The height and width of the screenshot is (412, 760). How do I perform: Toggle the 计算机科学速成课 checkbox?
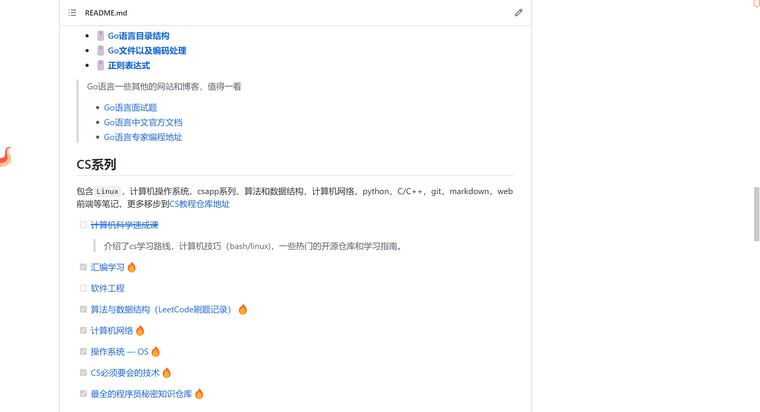[83, 225]
